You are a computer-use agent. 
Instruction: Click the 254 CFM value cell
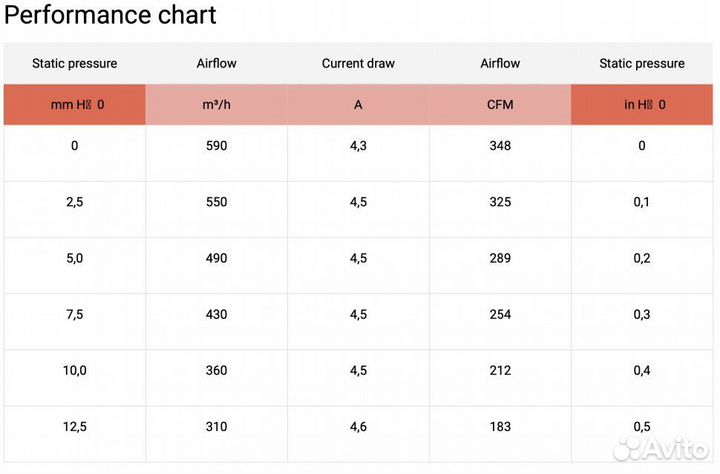tap(500, 315)
